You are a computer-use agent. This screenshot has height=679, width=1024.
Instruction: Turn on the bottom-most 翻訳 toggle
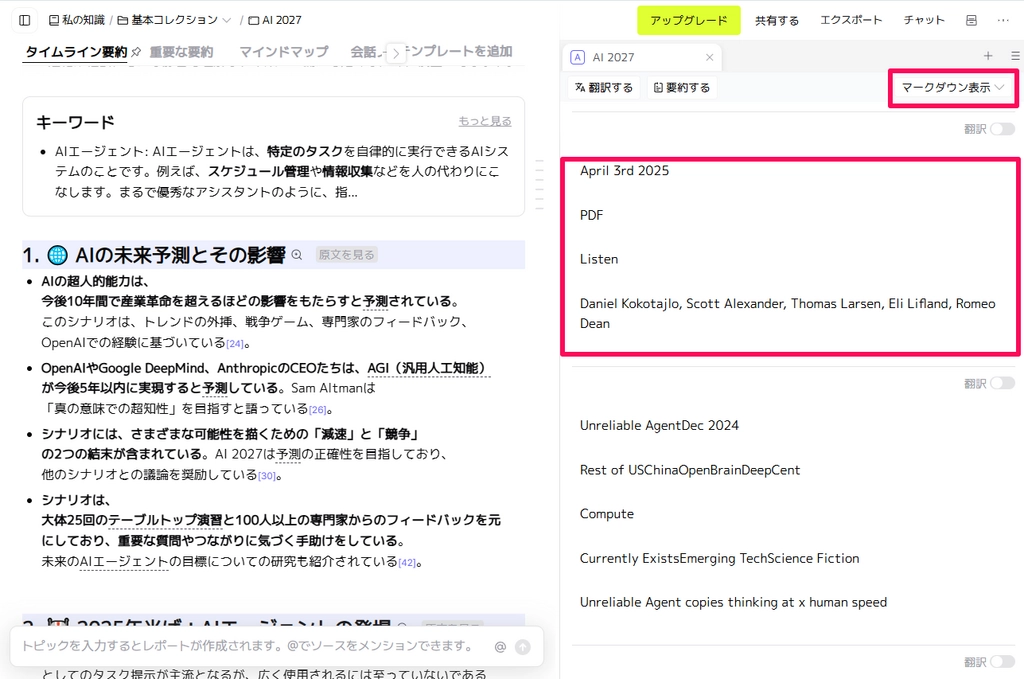click(x=1001, y=662)
